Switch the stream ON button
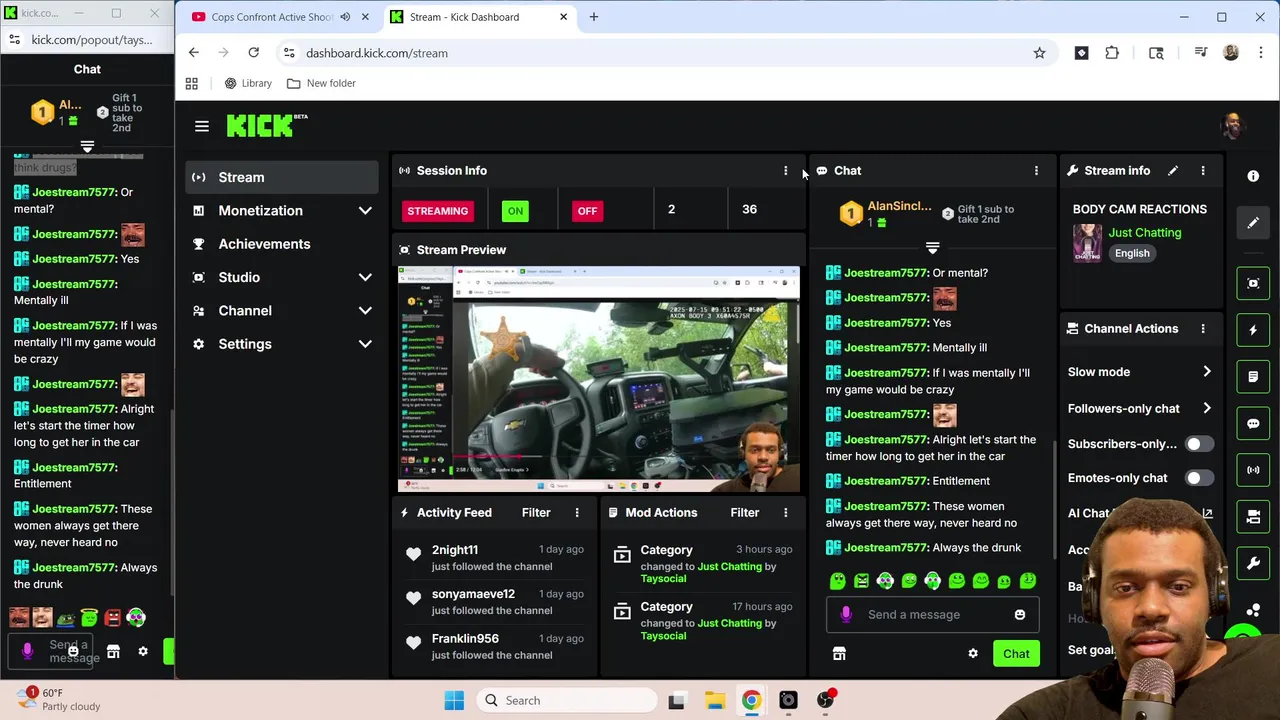 click(x=515, y=211)
